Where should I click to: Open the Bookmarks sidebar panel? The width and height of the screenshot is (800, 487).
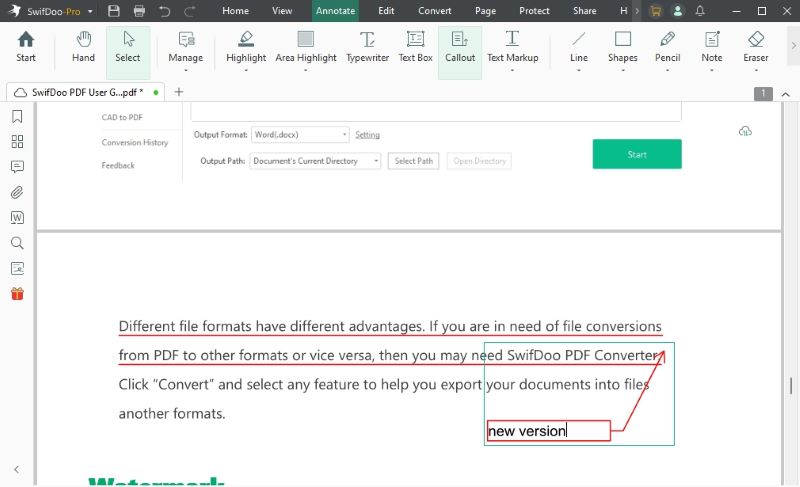tap(17, 117)
